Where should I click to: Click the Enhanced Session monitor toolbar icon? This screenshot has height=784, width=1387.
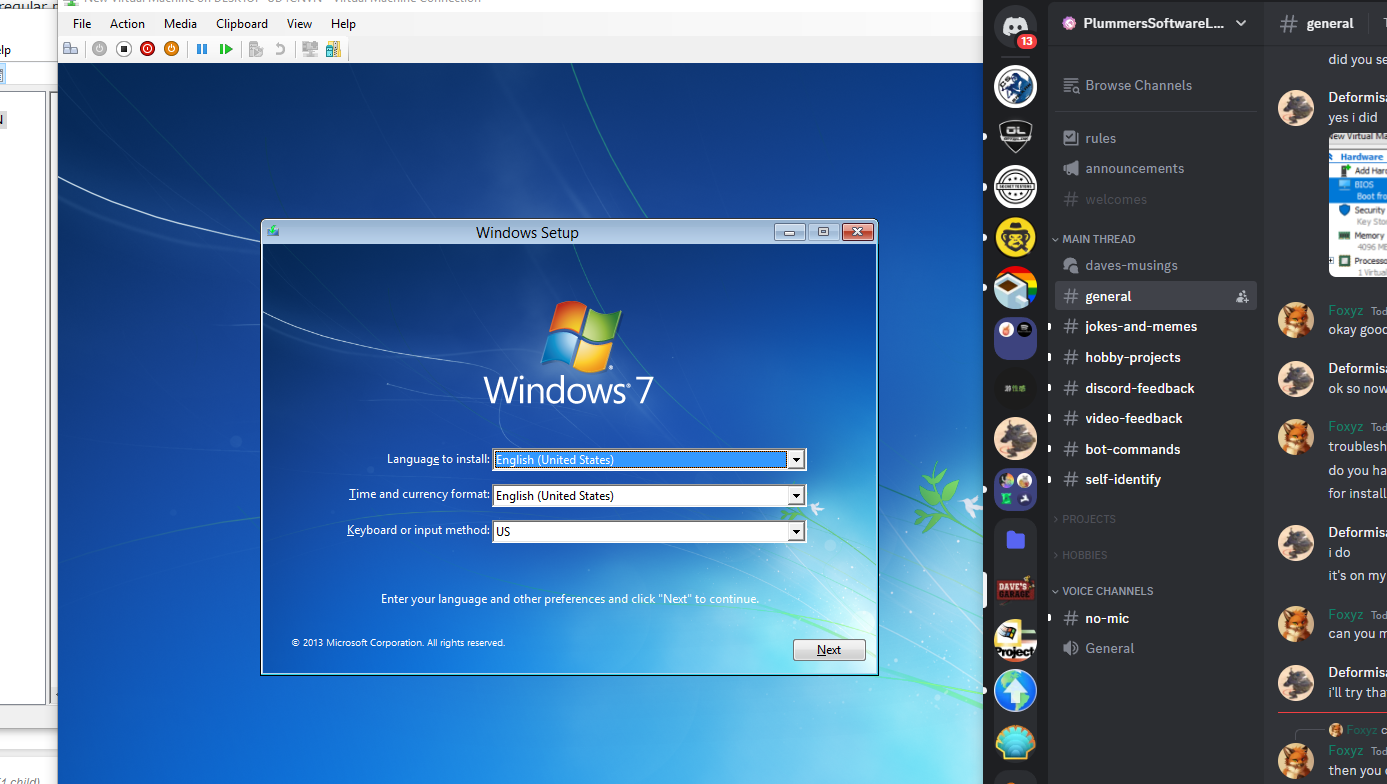click(310, 48)
